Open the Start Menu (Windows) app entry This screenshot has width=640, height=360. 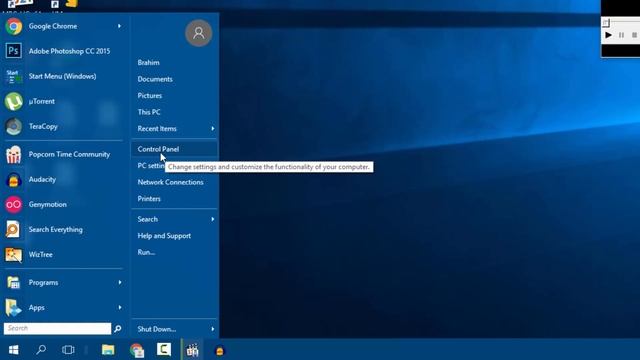coord(63,76)
